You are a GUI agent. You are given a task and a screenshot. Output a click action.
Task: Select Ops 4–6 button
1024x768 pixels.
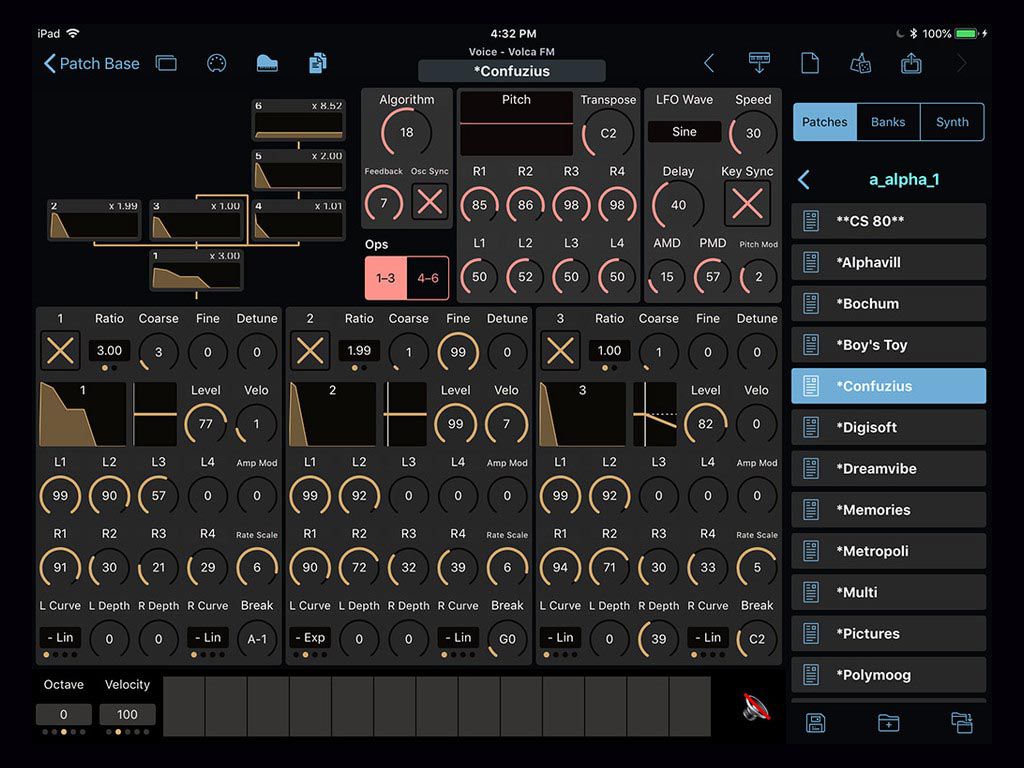tap(428, 278)
